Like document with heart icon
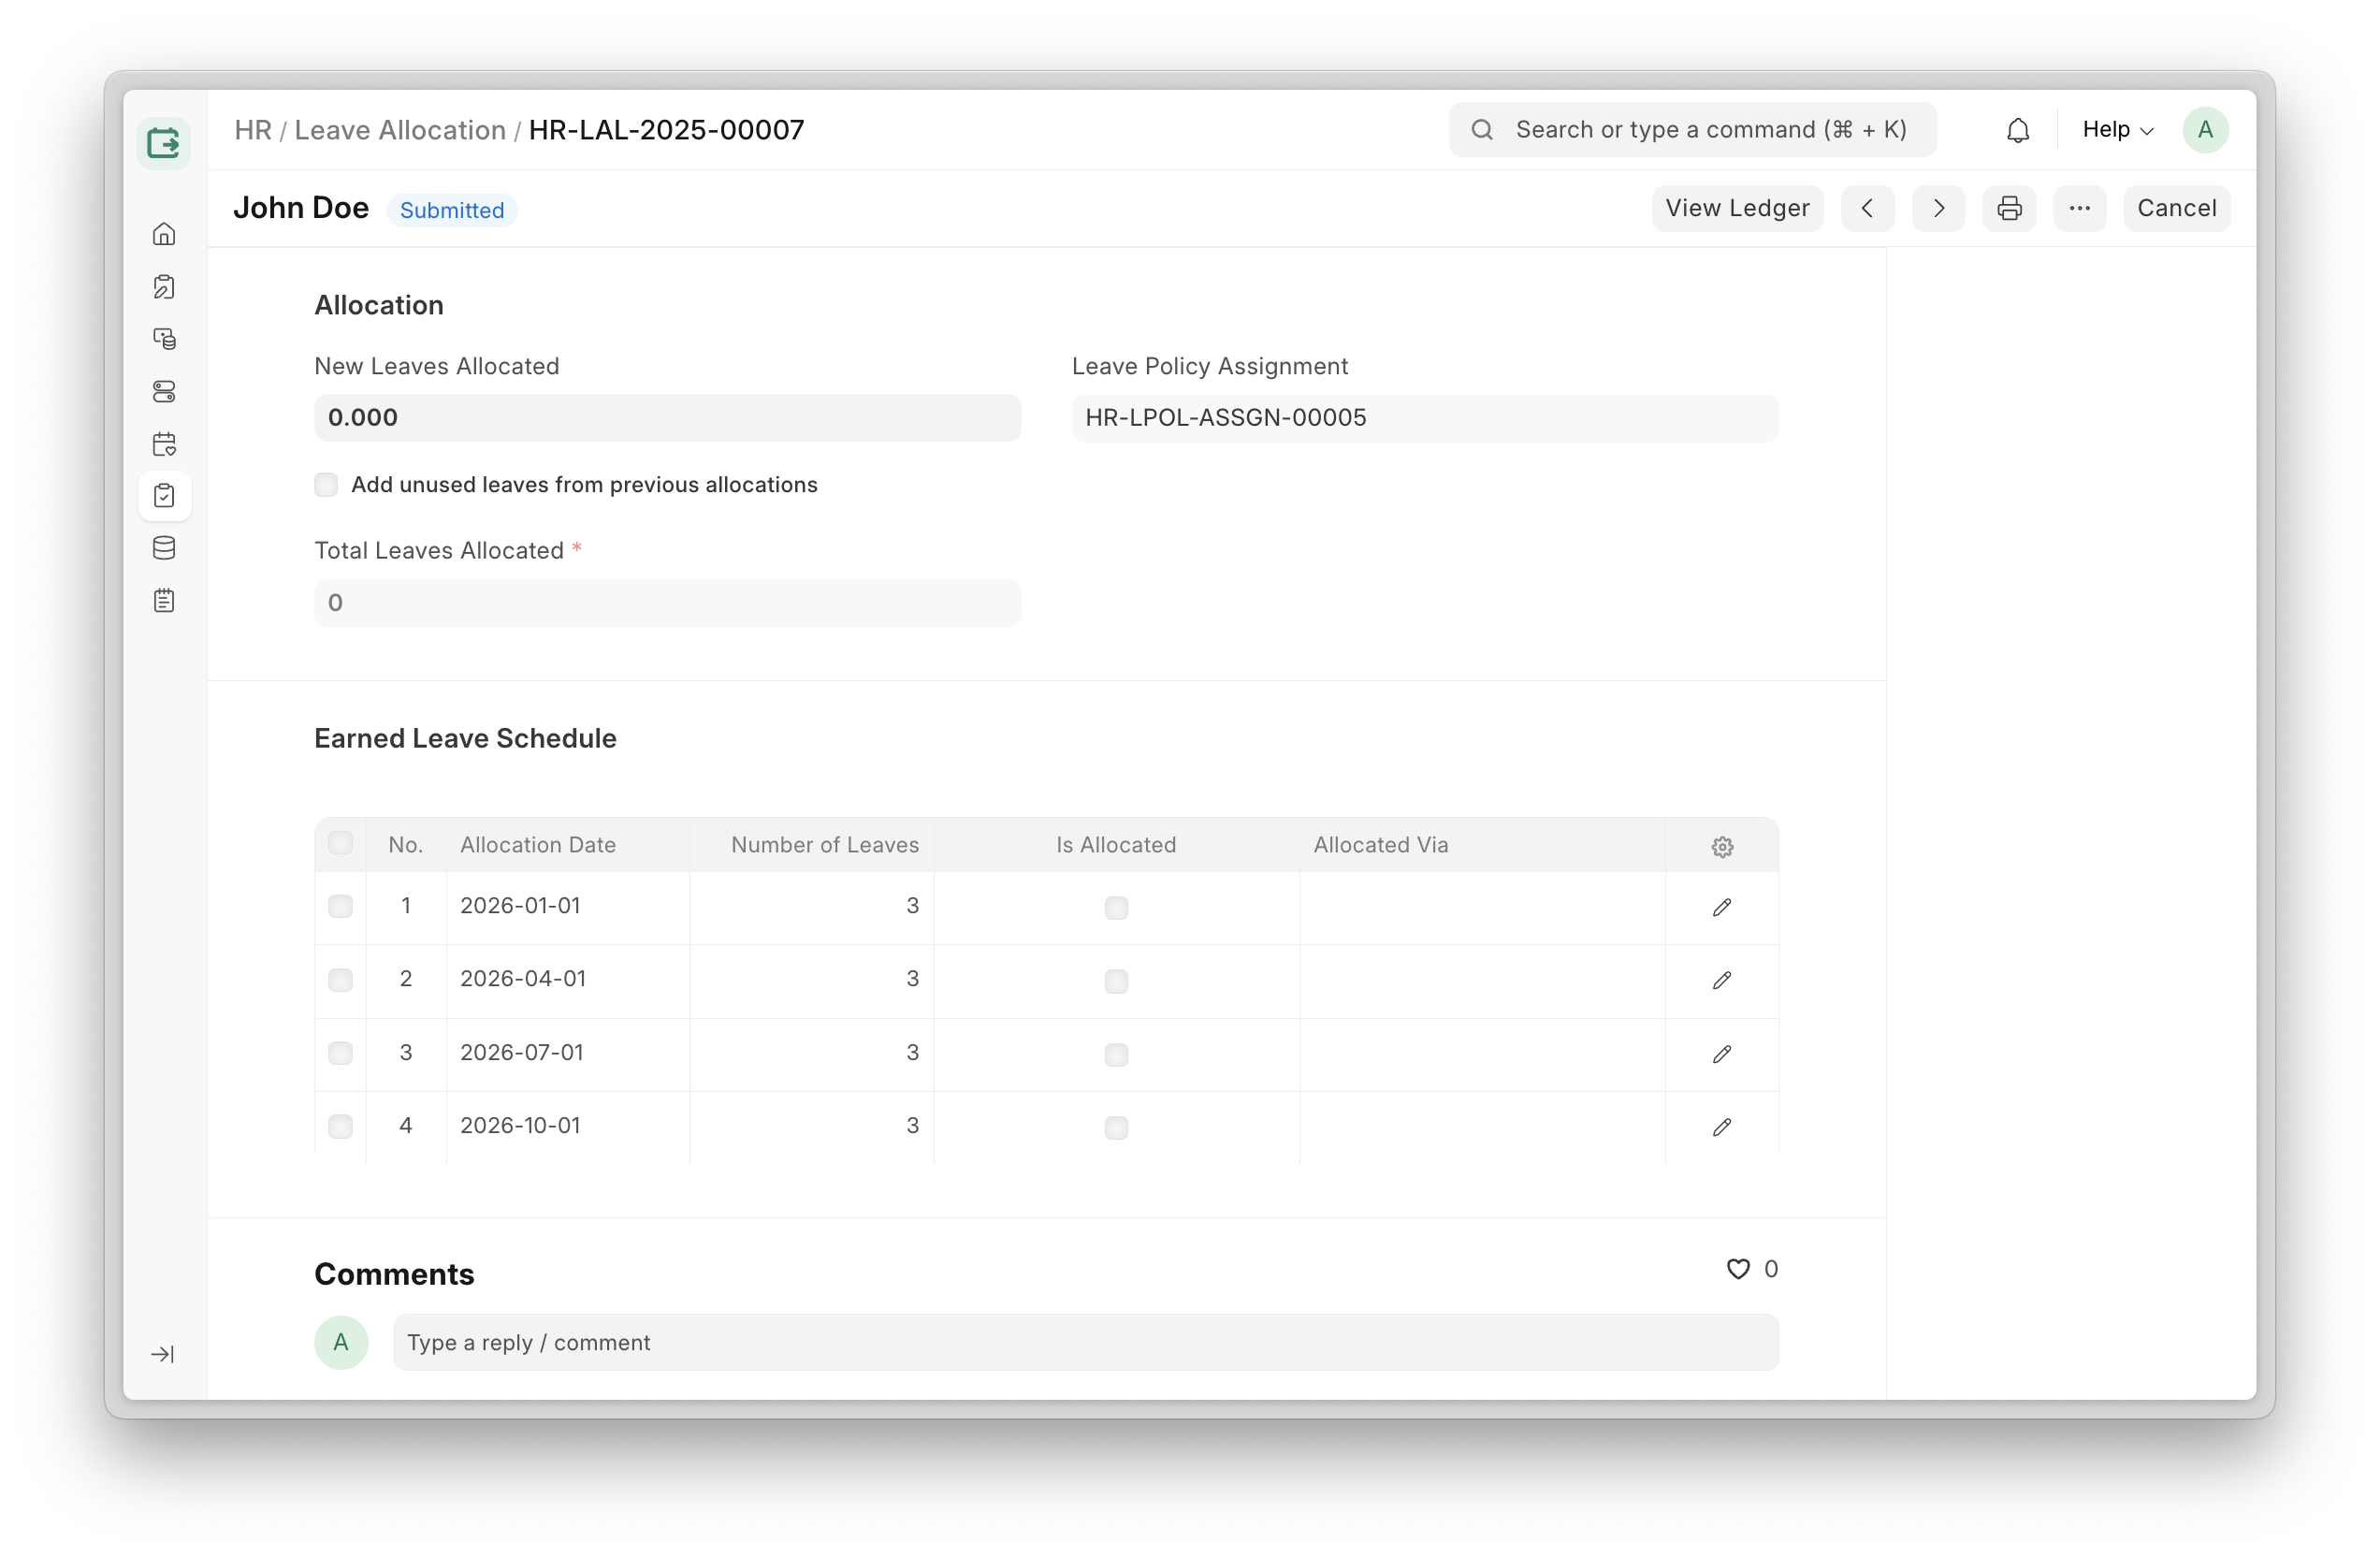This screenshot has height=1557, width=2380. pos(1738,1268)
